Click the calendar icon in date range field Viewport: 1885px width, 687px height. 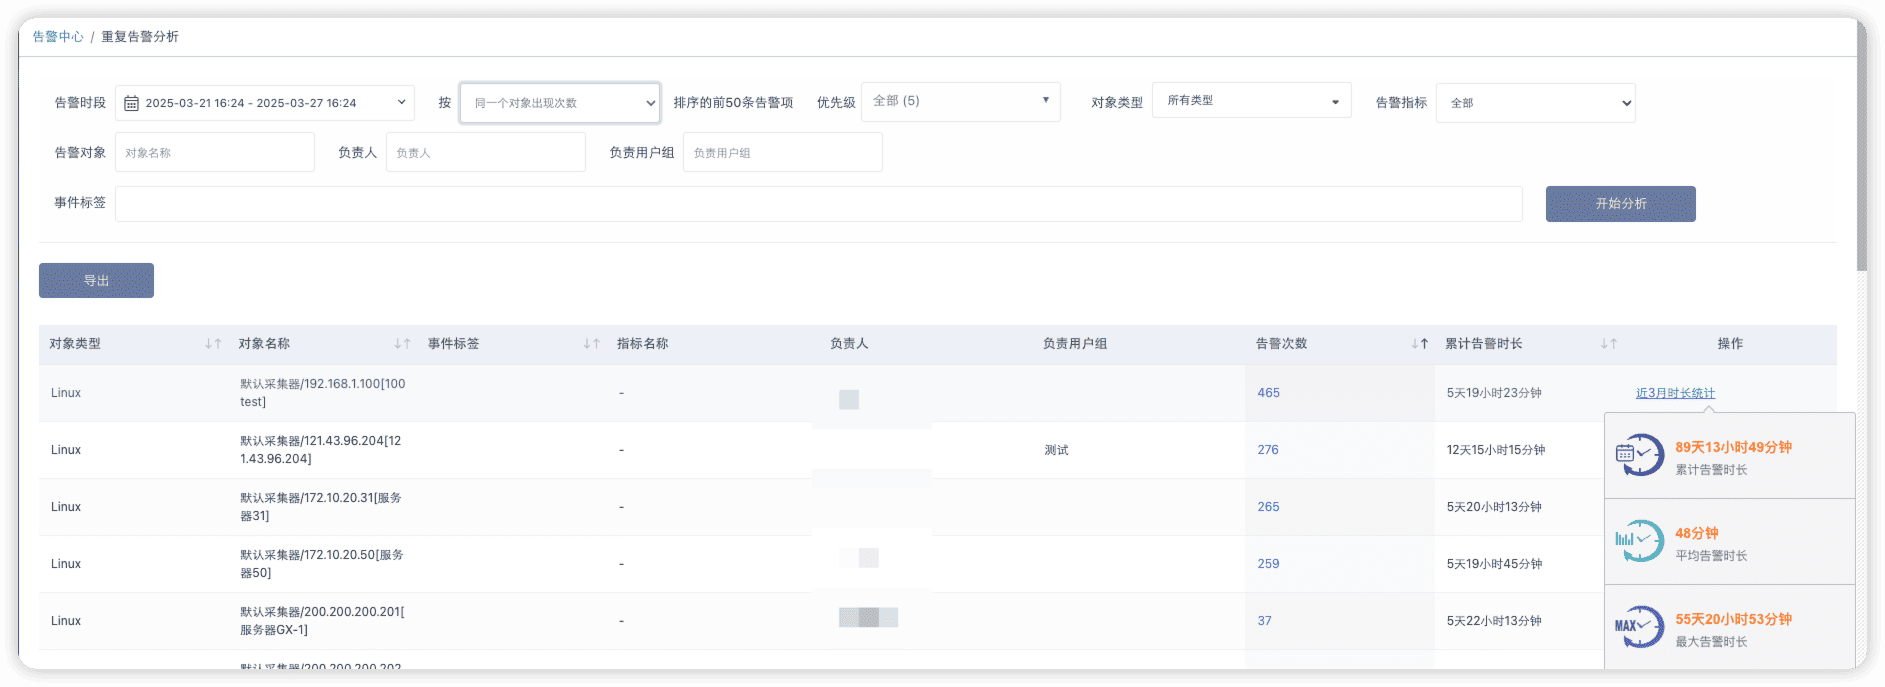(131, 103)
